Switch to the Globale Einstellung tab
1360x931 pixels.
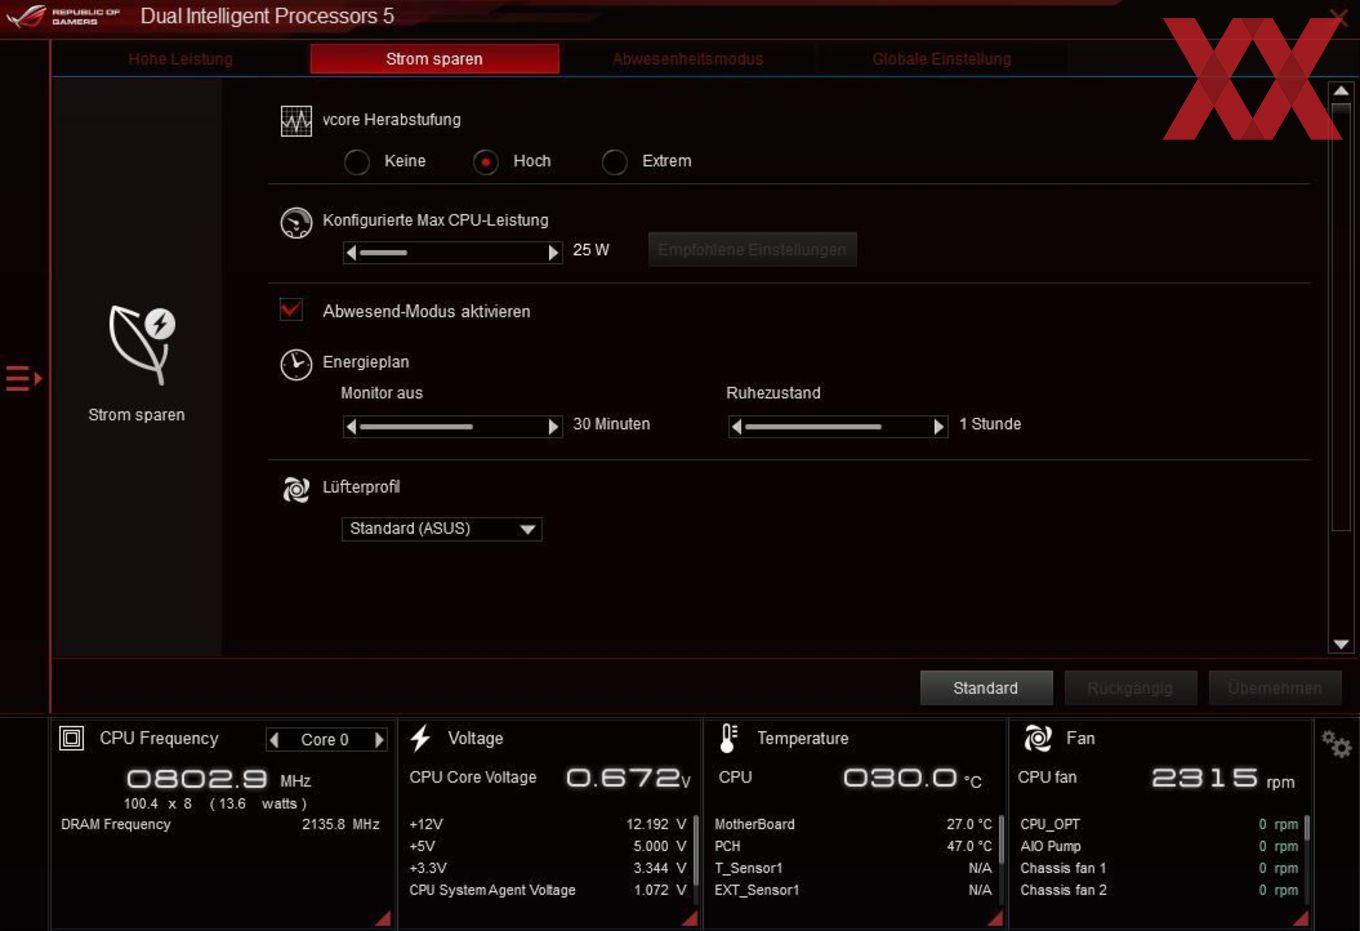point(941,59)
